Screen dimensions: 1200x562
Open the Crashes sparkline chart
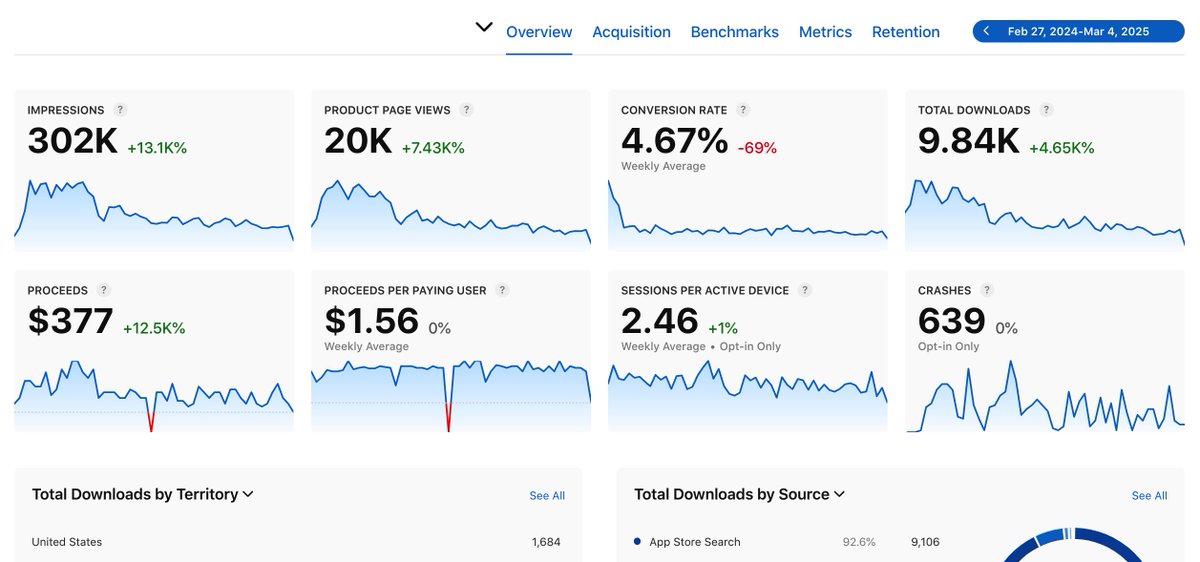tap(1045, 396)
